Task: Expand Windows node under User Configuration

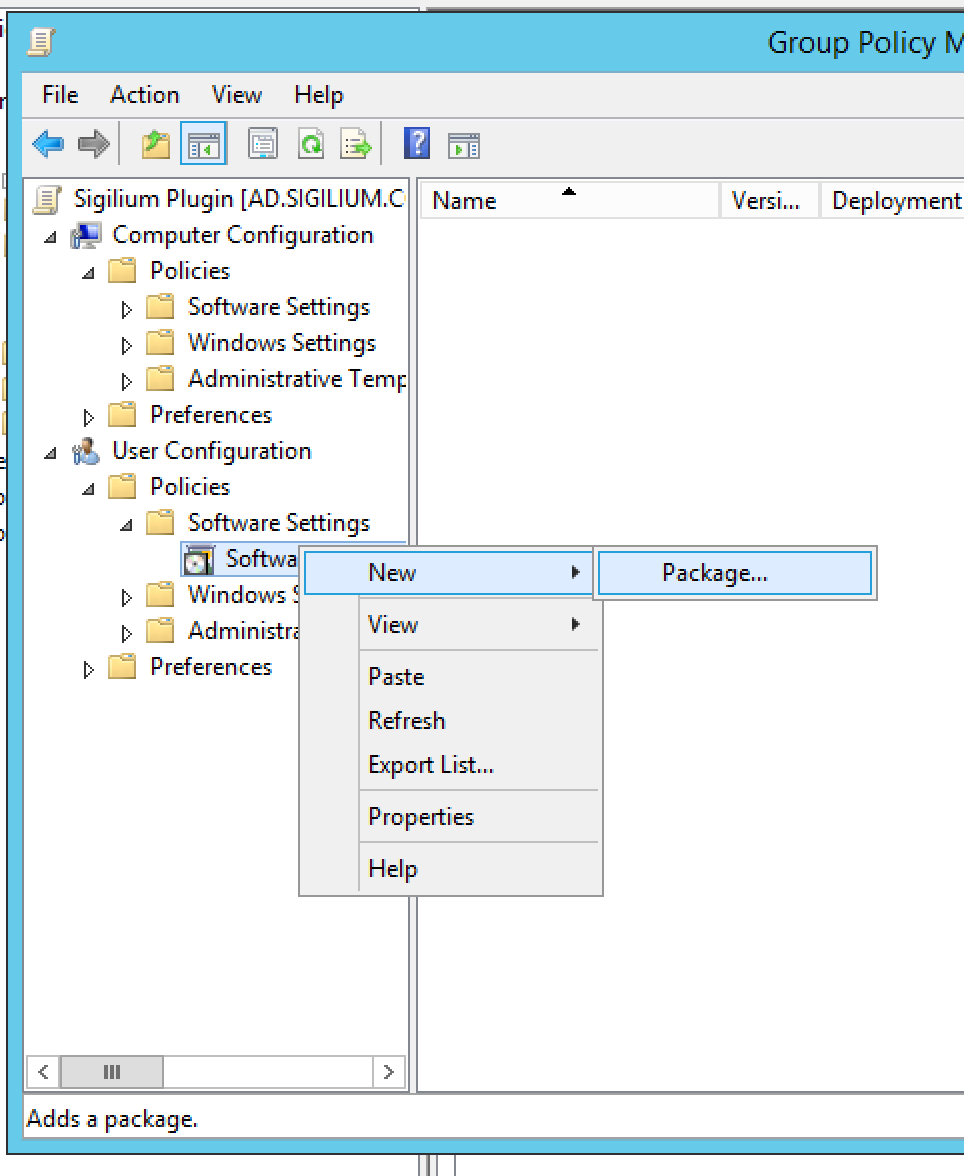Action: coord(127,597)
